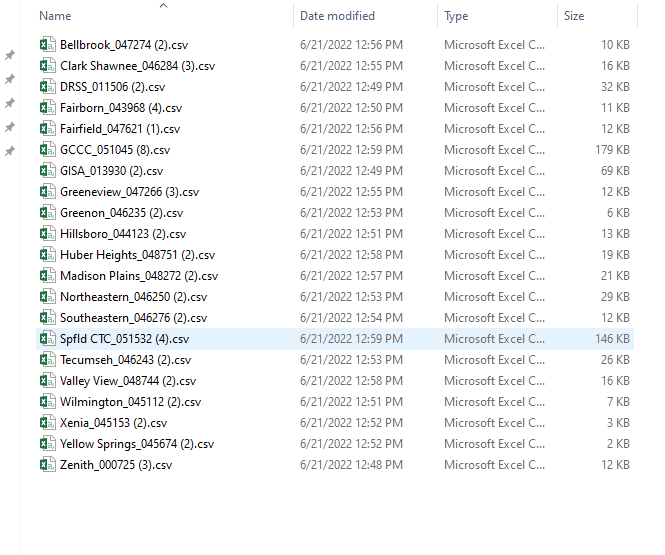Click the Excel icon beside Southeastern_046276 (2).csv
665x555 pixels.
pos(48,318)
